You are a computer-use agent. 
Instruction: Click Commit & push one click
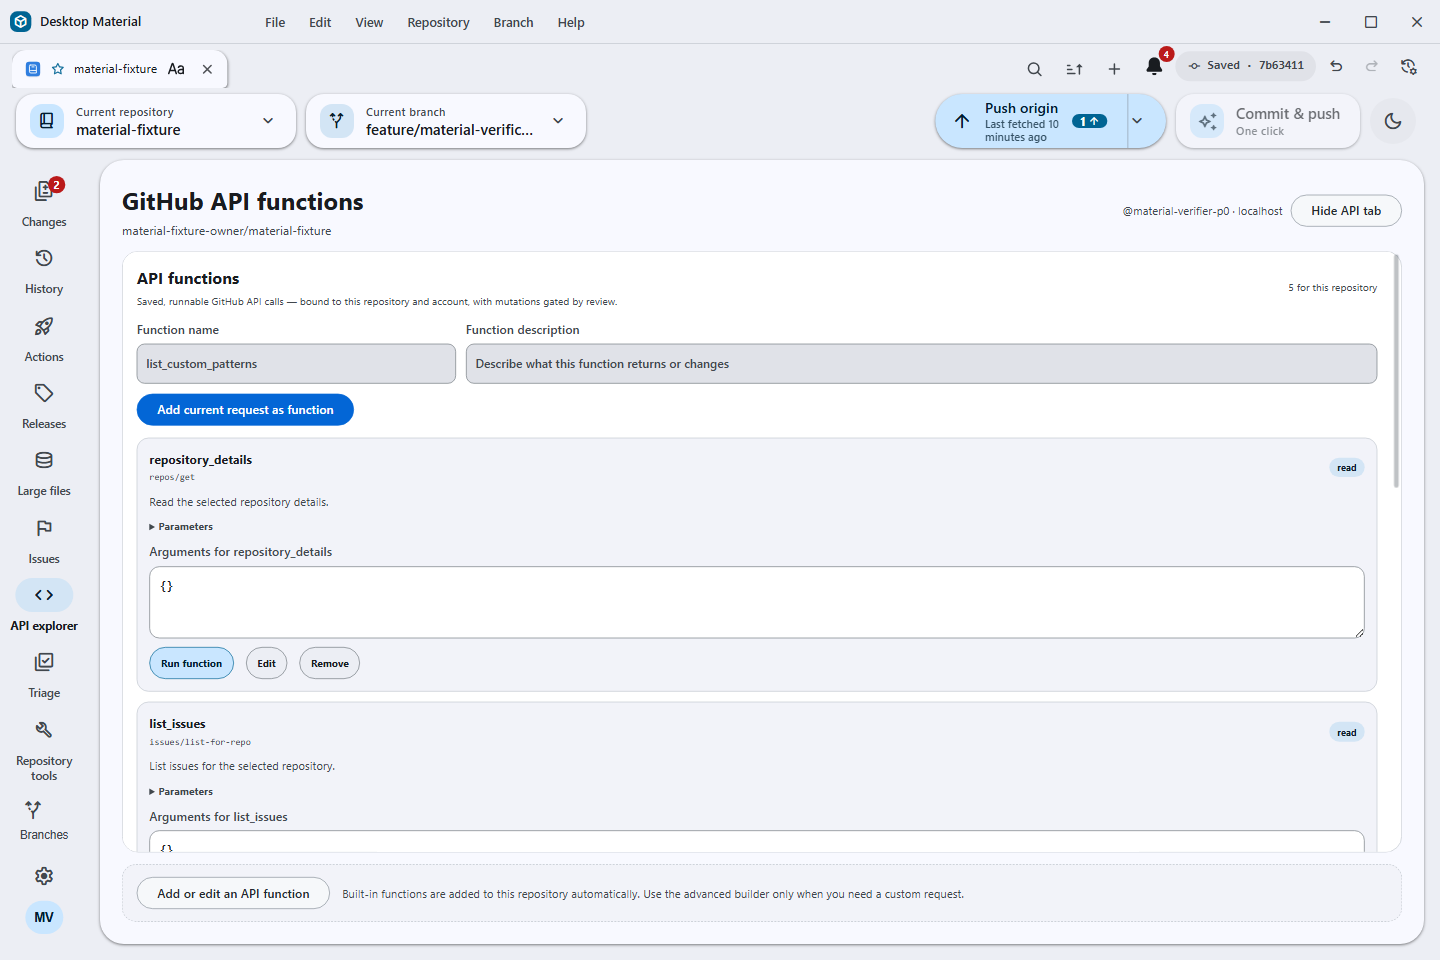[1268, 121]
